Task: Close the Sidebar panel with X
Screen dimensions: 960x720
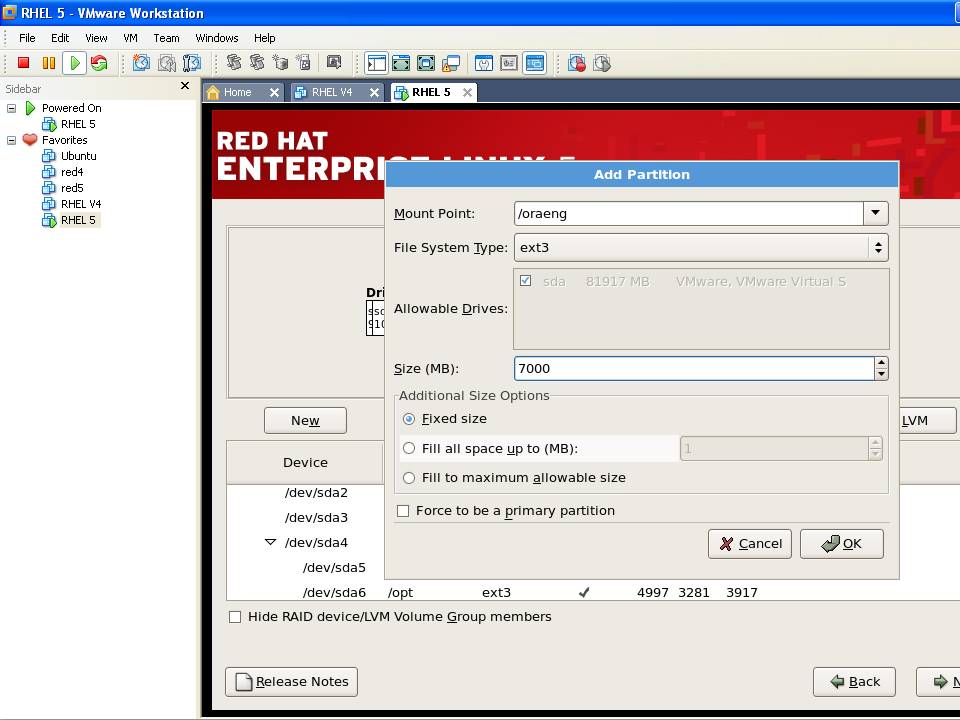Action: coord(185,86)
